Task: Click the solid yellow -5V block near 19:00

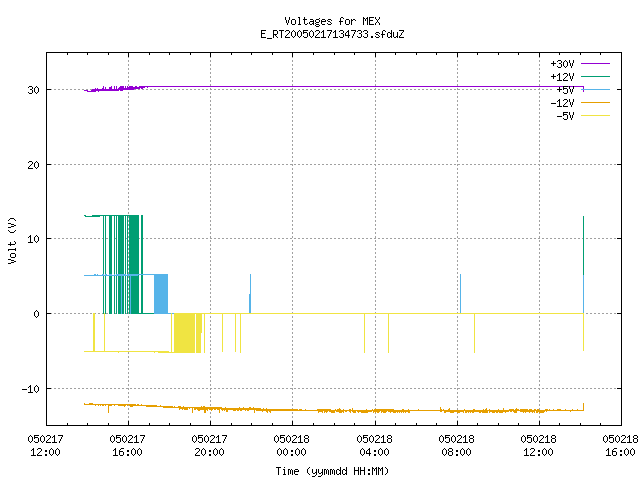Action: point(184,333)
